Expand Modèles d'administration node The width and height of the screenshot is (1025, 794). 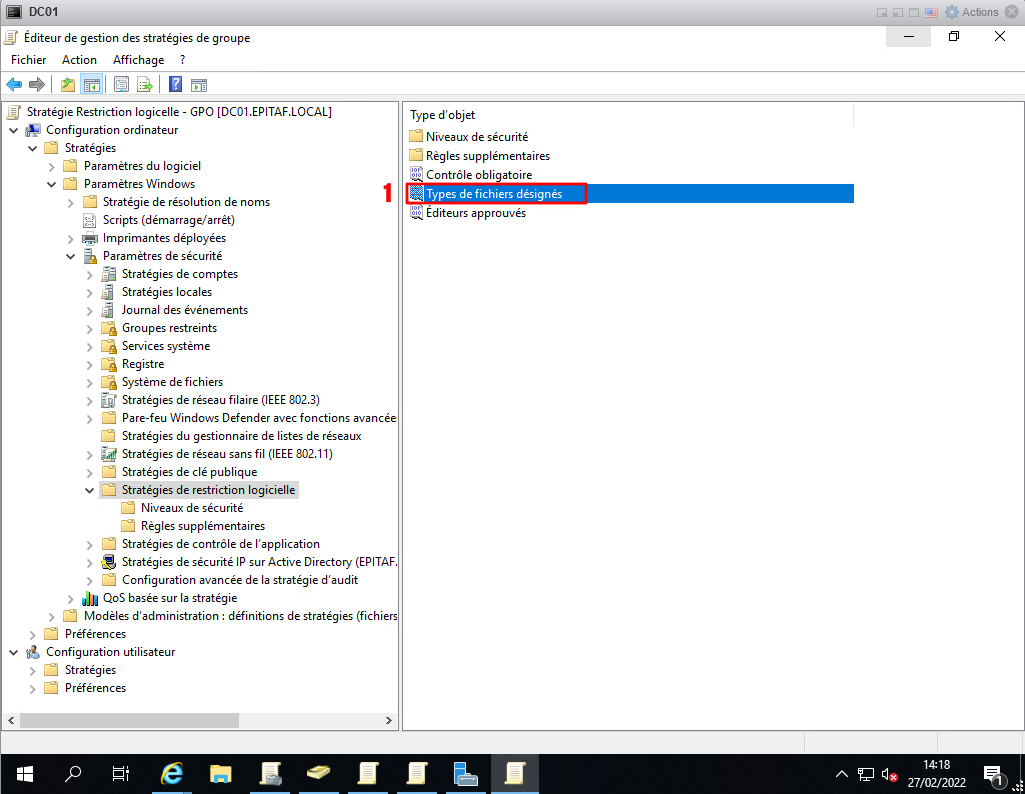click(52, 616)
